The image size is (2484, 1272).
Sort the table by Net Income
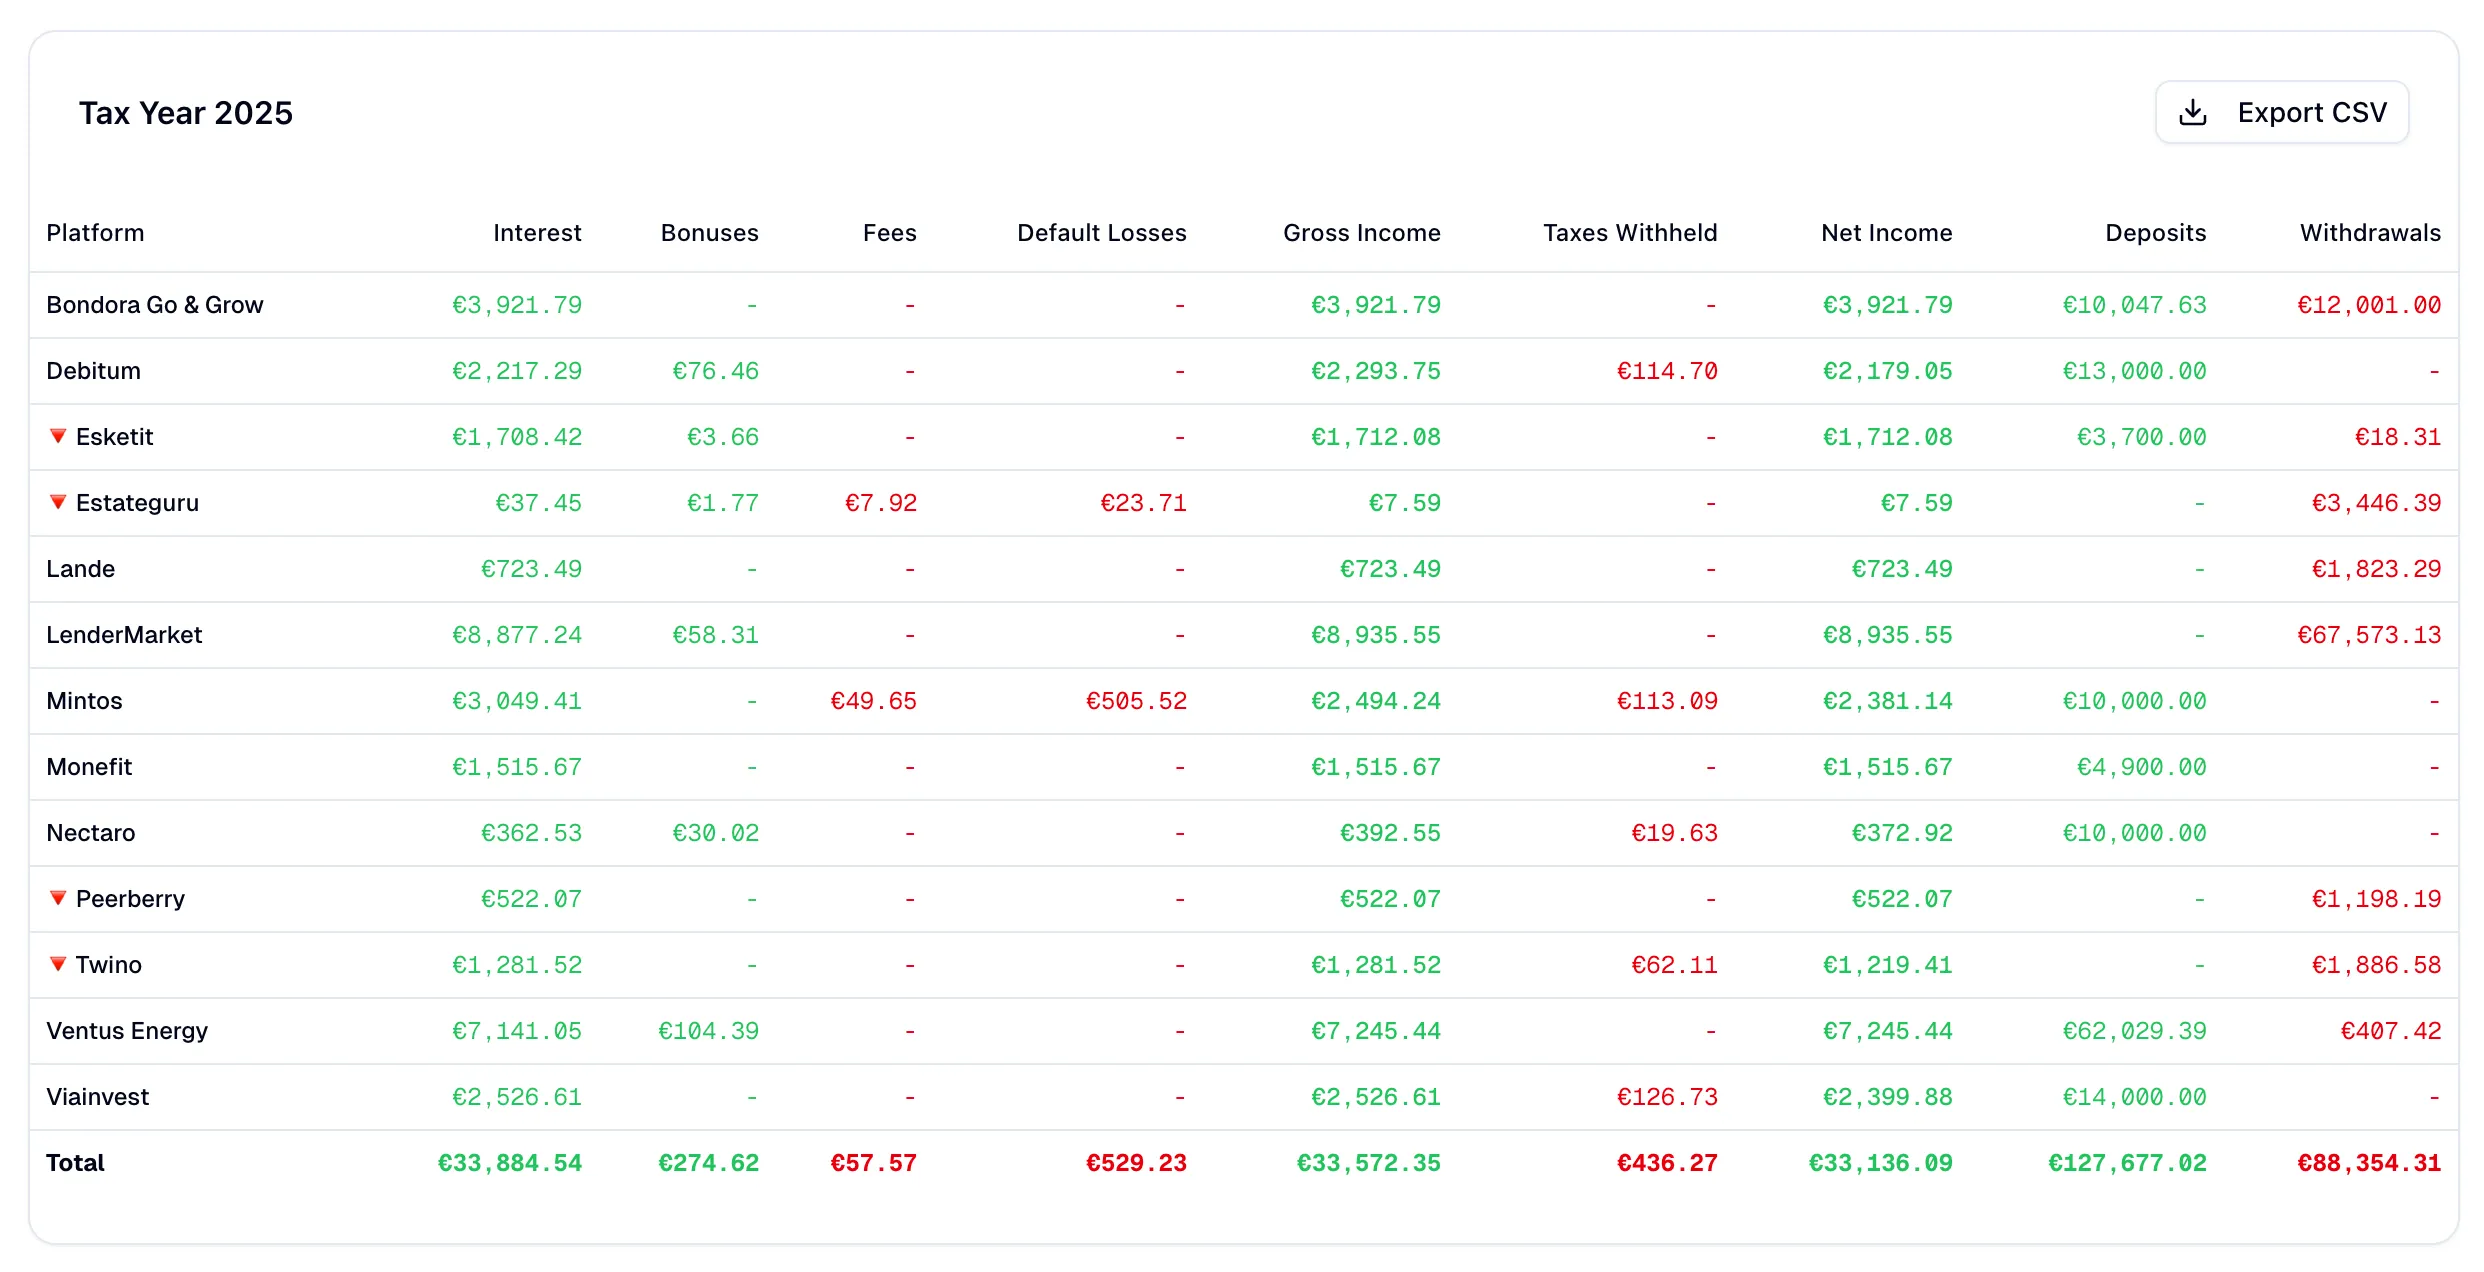pyautogui.click(x=1885, y=232)
